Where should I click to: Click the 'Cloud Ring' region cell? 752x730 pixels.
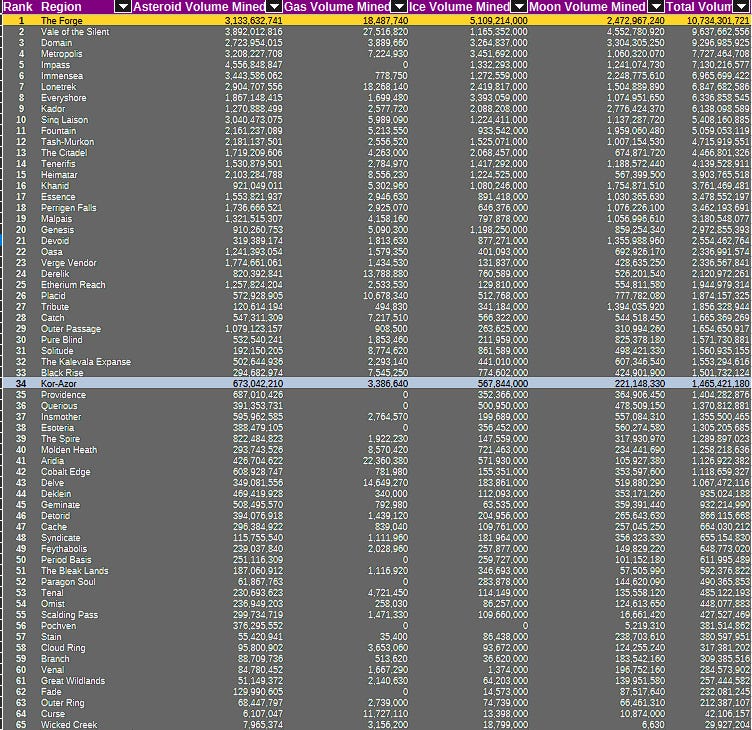tap(63, 648)
